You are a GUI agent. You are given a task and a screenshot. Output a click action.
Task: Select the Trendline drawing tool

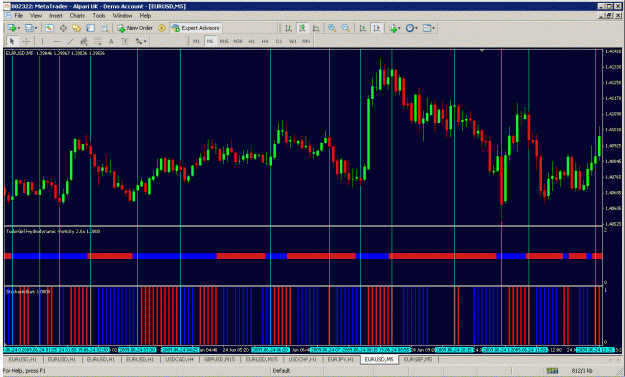point(70,41)
